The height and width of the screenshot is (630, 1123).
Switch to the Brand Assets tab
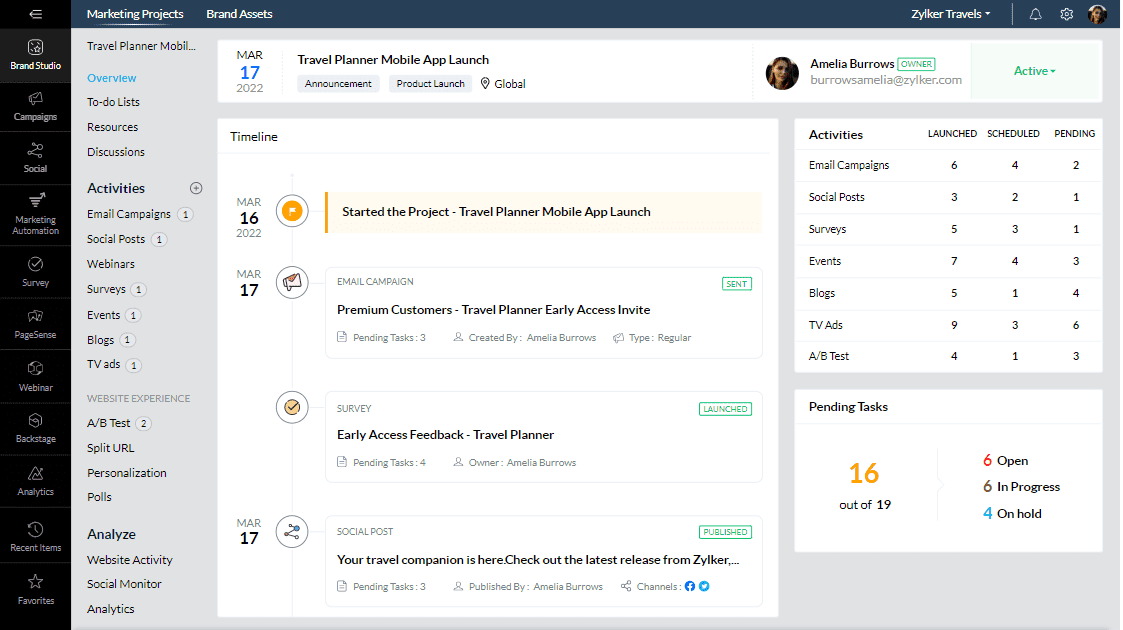[x=239, y=14]
